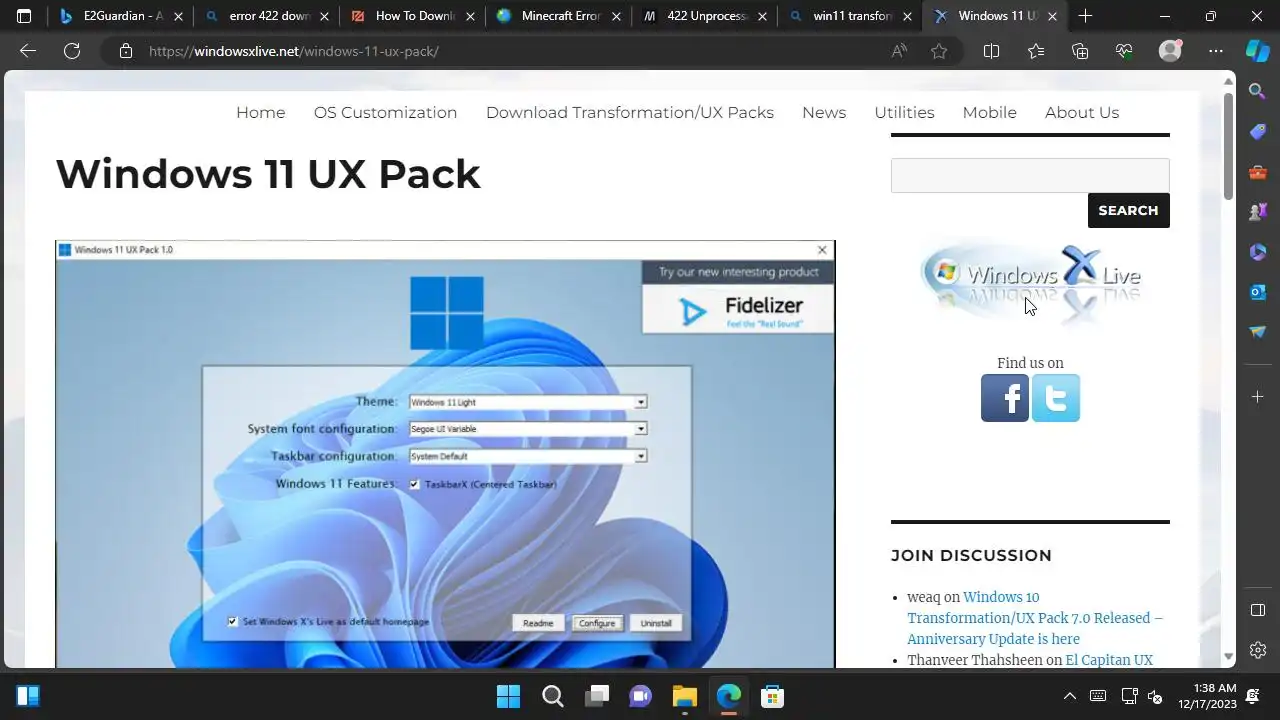The image size is (1280, 720).
Task: Open split screen icon in toolbar
Action: tap(991, 51)
